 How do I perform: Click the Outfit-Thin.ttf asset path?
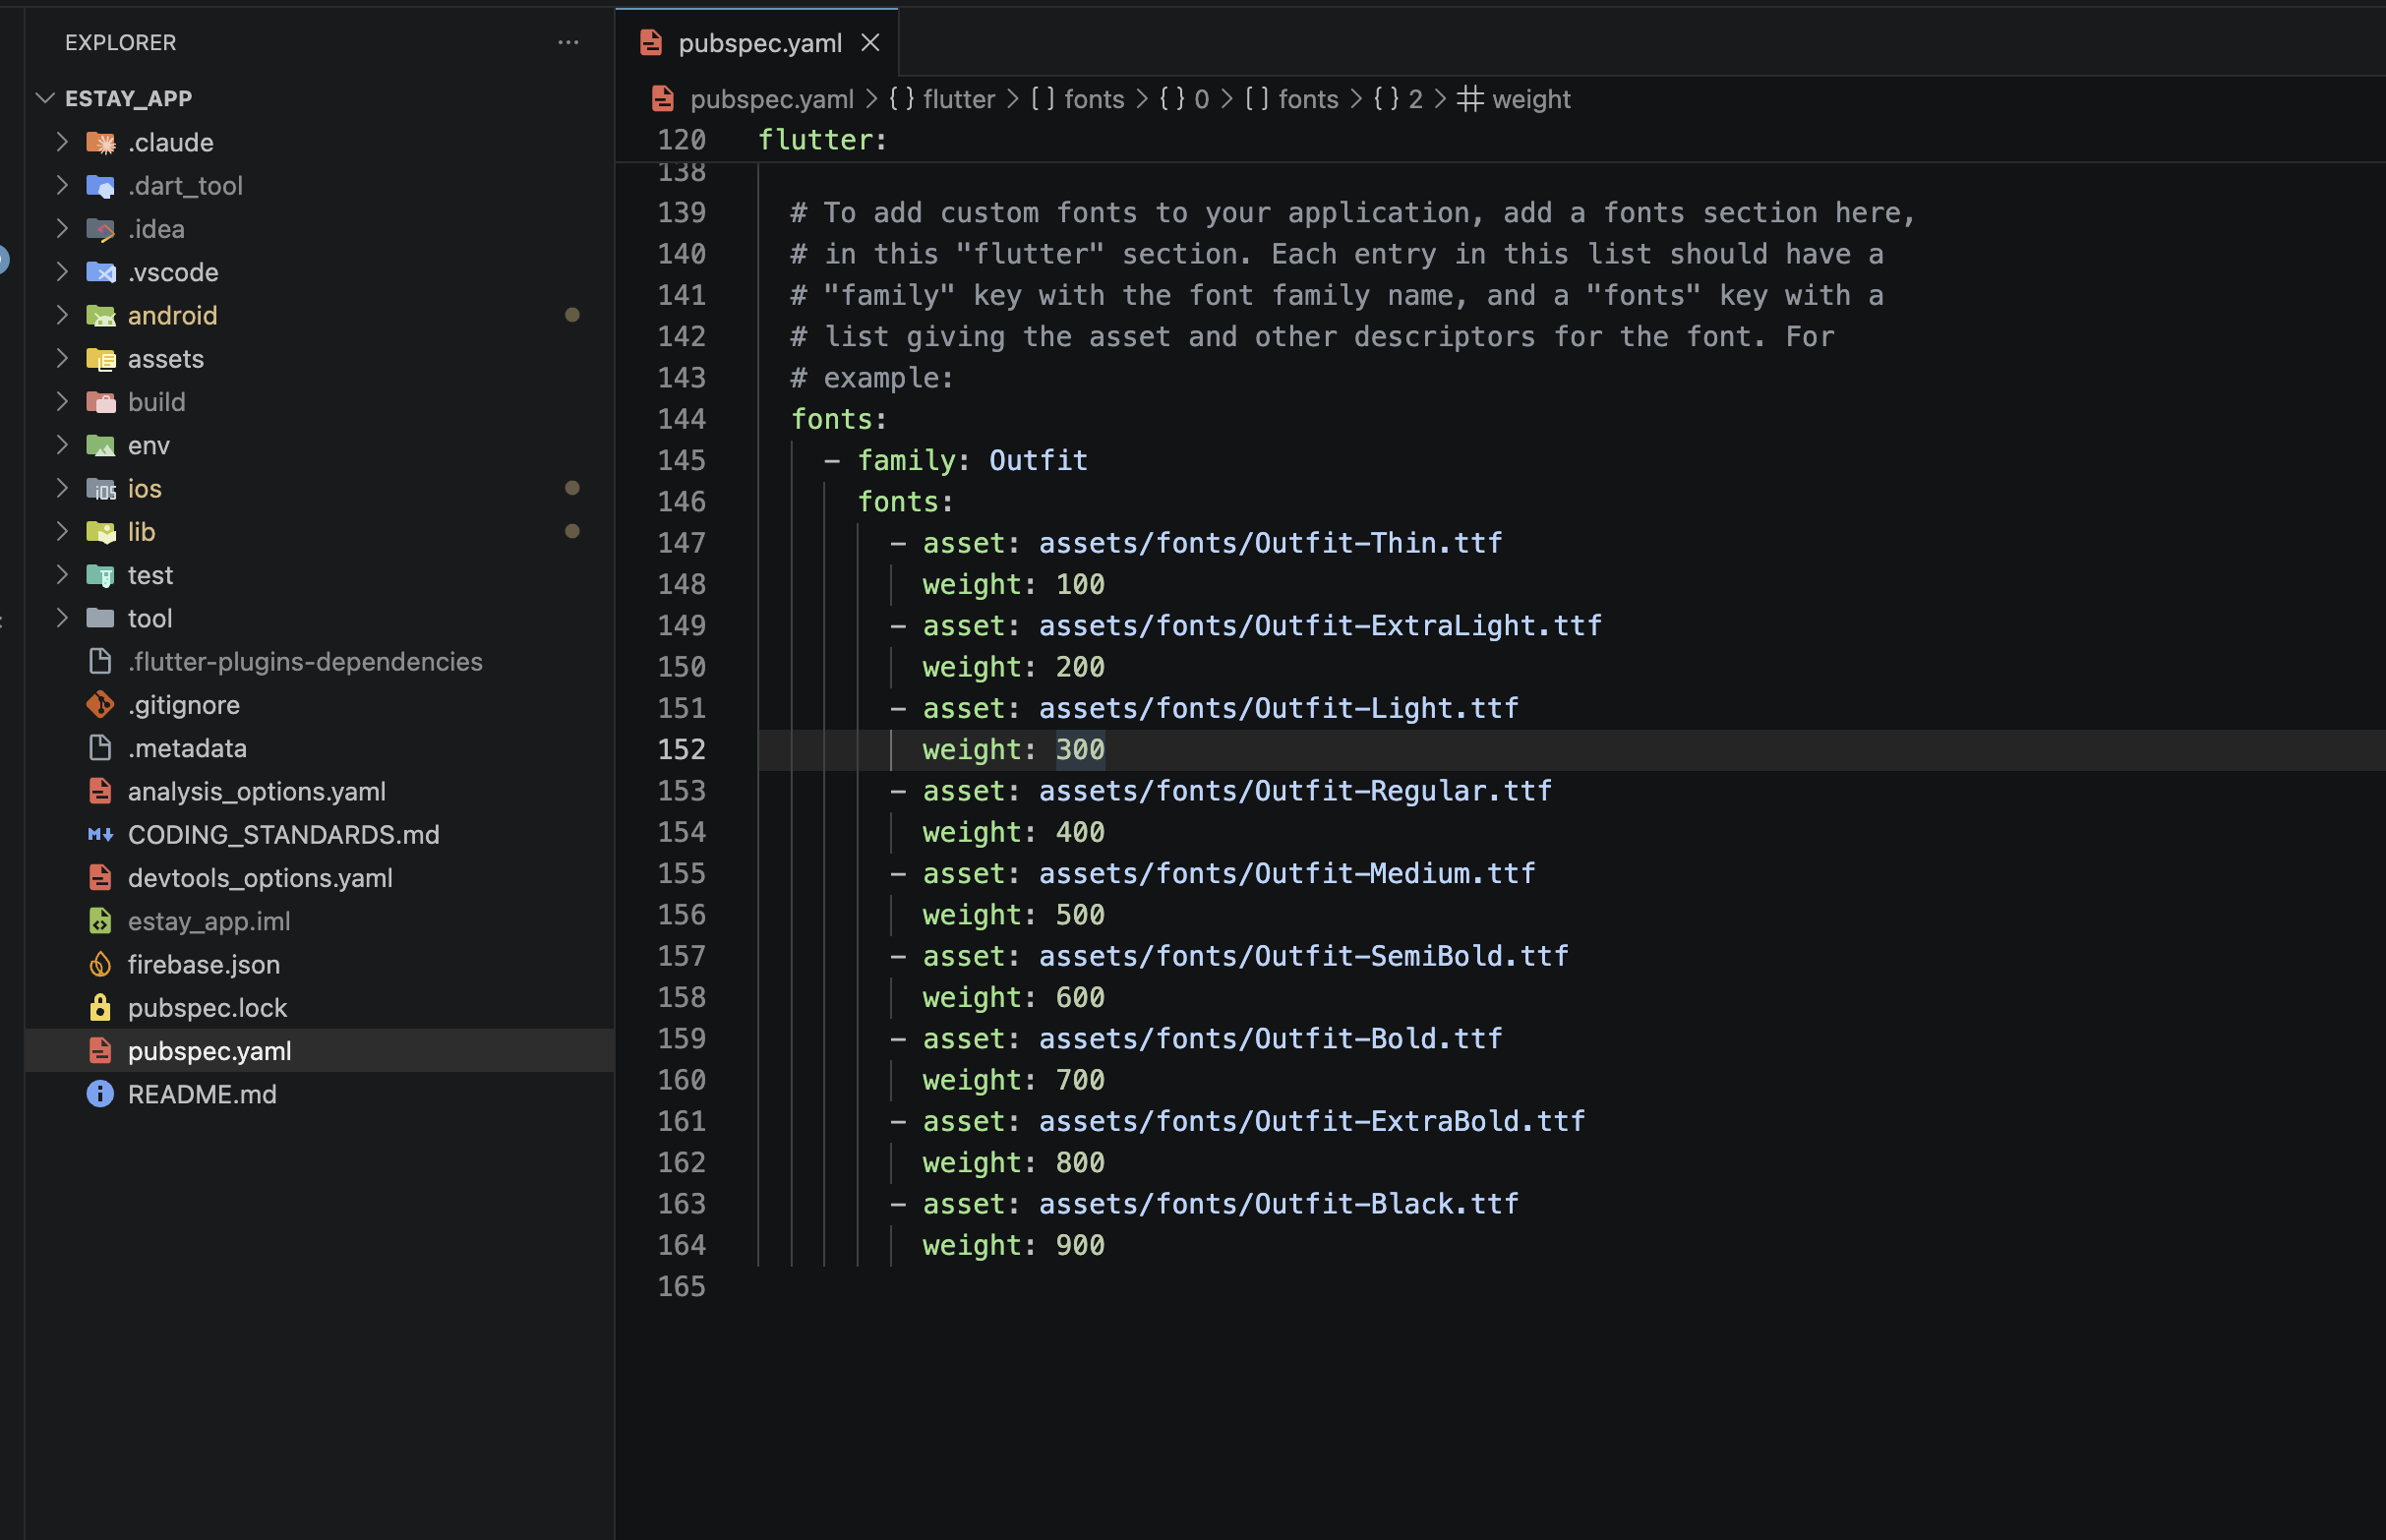[1270, 543]
